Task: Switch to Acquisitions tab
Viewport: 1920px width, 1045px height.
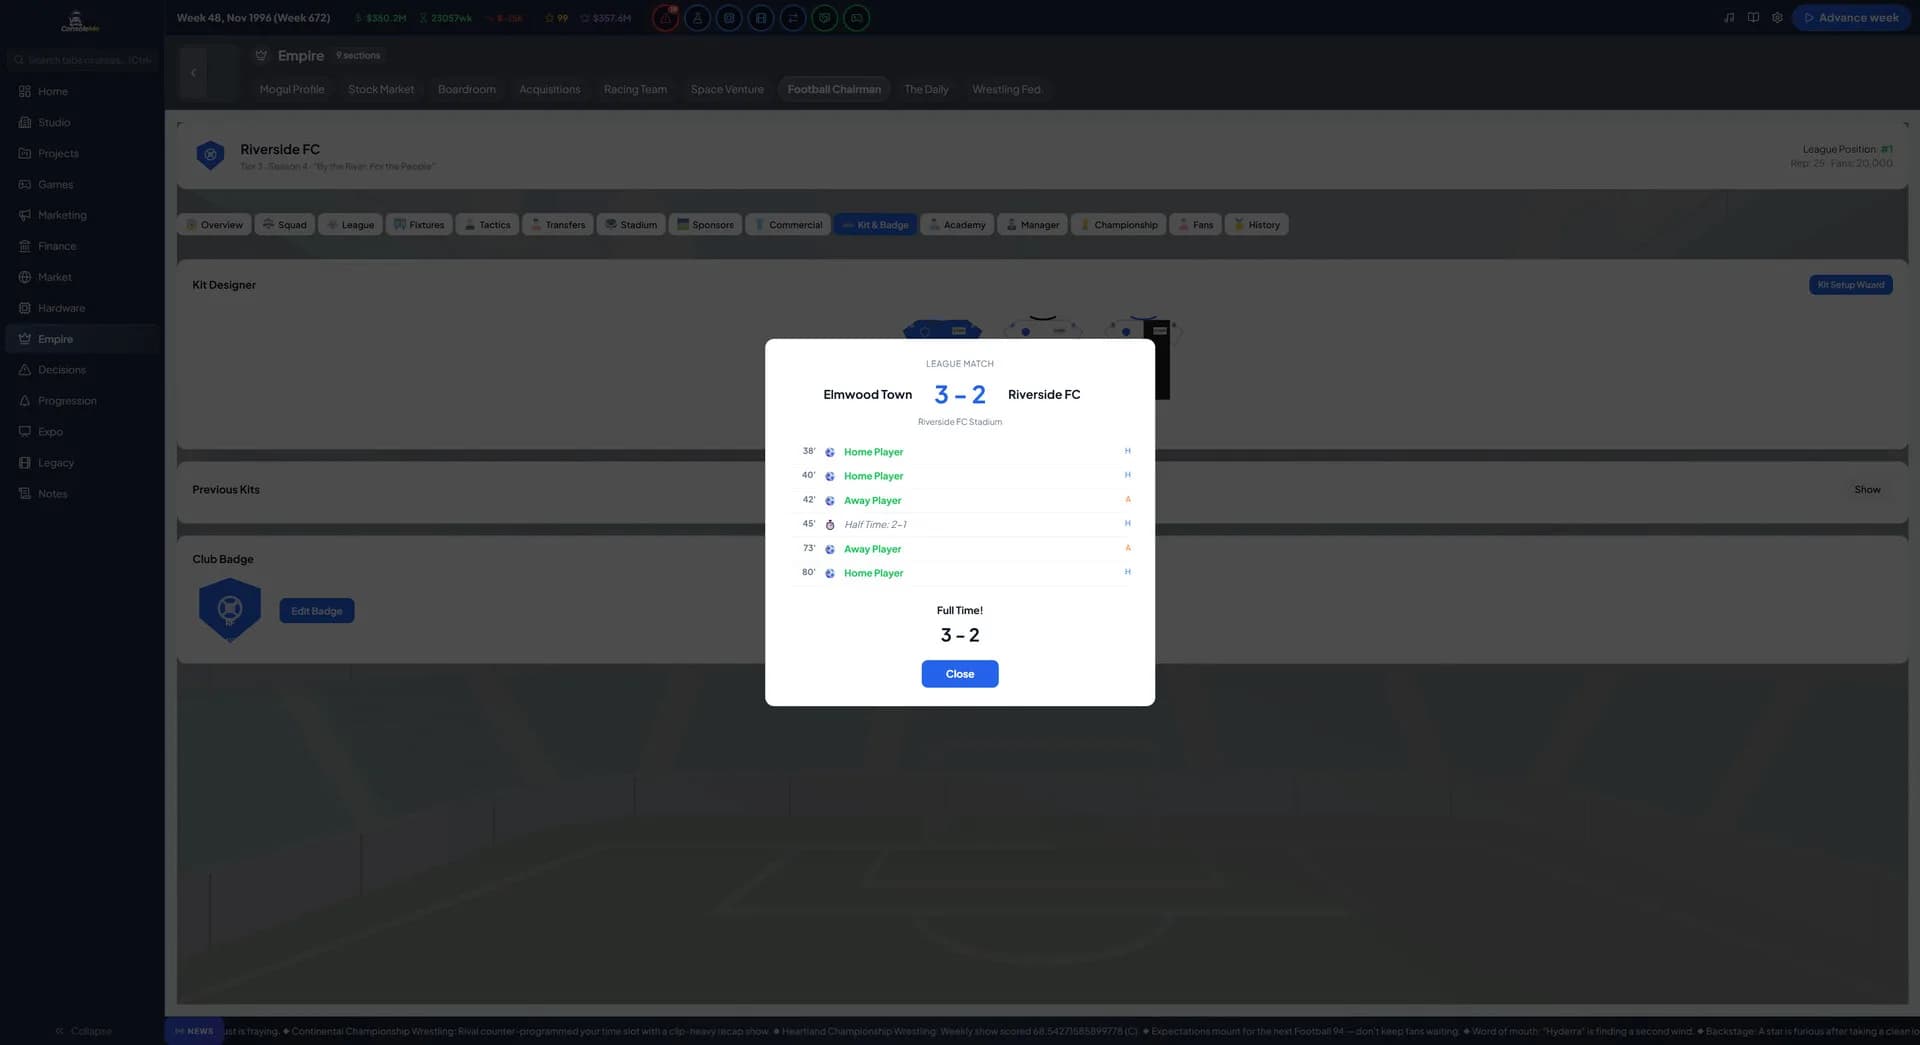Action: pyautogui.click(x=549, y=89)
